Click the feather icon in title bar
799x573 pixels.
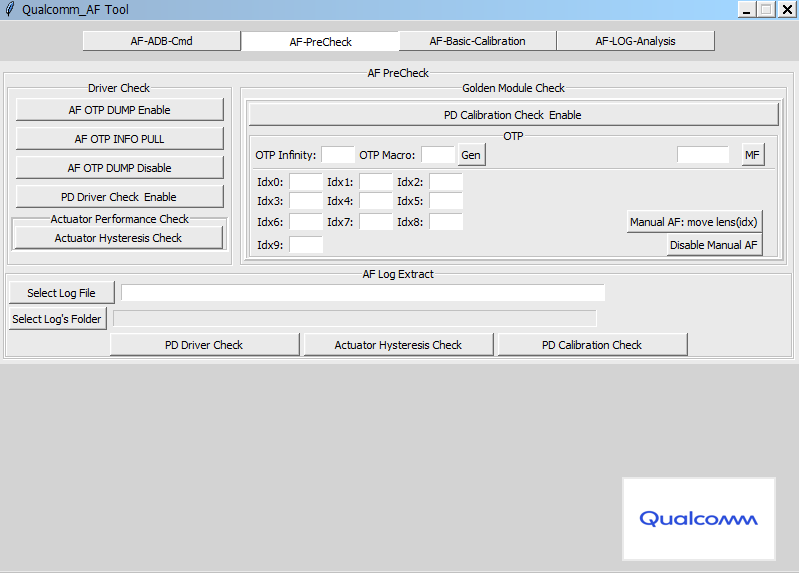[10, 9]
